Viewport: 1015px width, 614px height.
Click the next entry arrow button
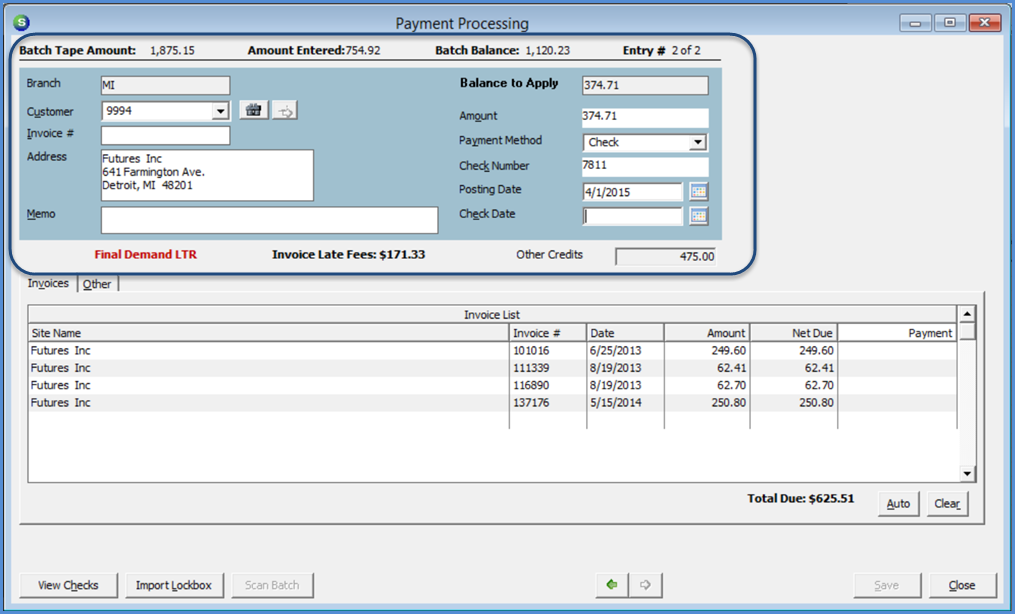(x=645, y=585)
